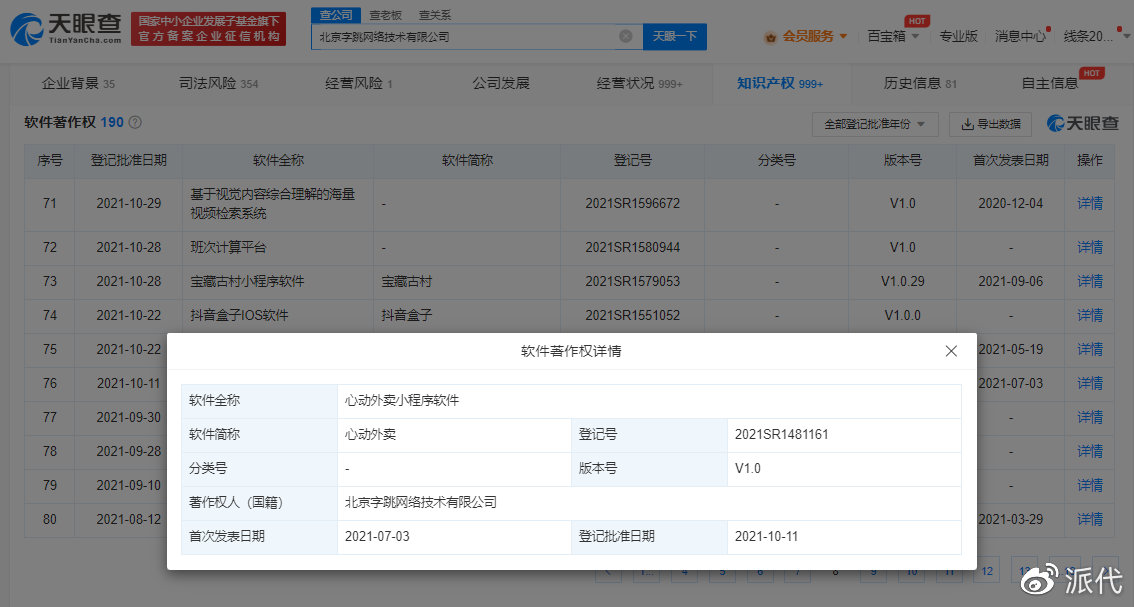Click version V1.0.29 cell

(903, 281)
